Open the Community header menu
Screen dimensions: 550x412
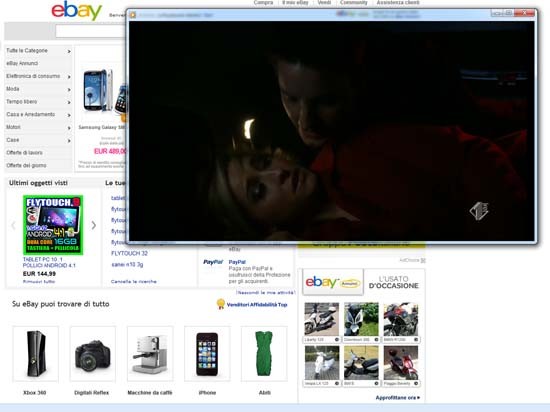point(354,2)
